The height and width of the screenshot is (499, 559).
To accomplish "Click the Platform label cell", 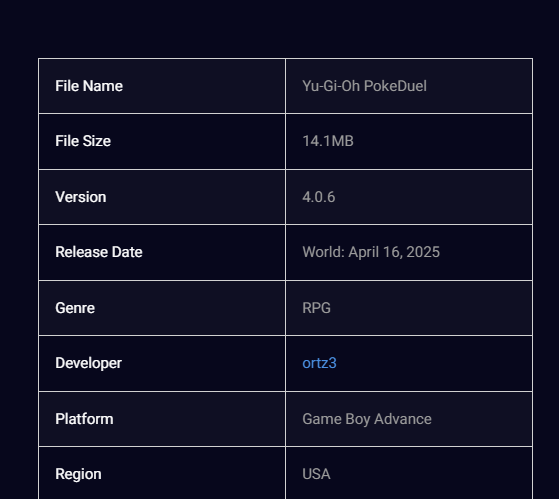I will click(x=162, y=419).
